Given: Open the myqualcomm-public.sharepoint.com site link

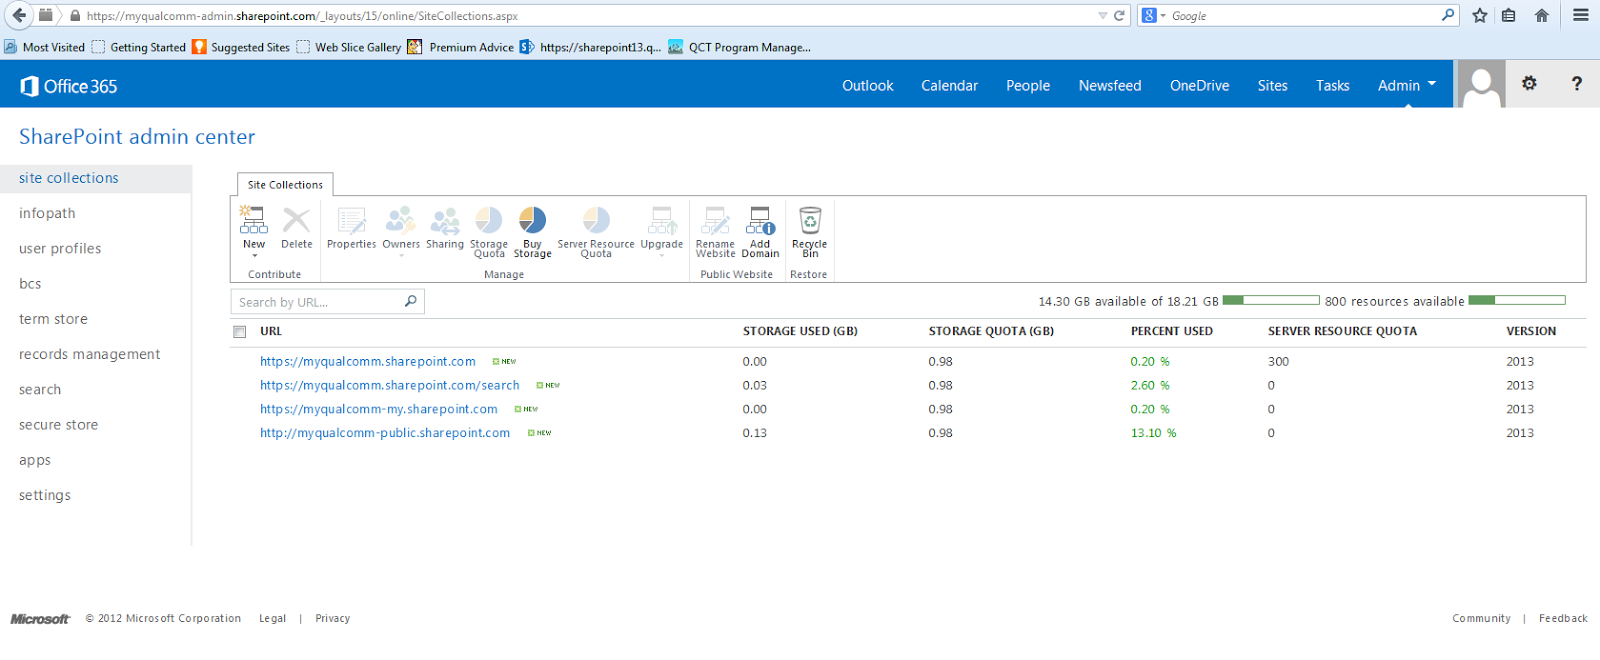Looking at the screenshot, I should [385, 434].
